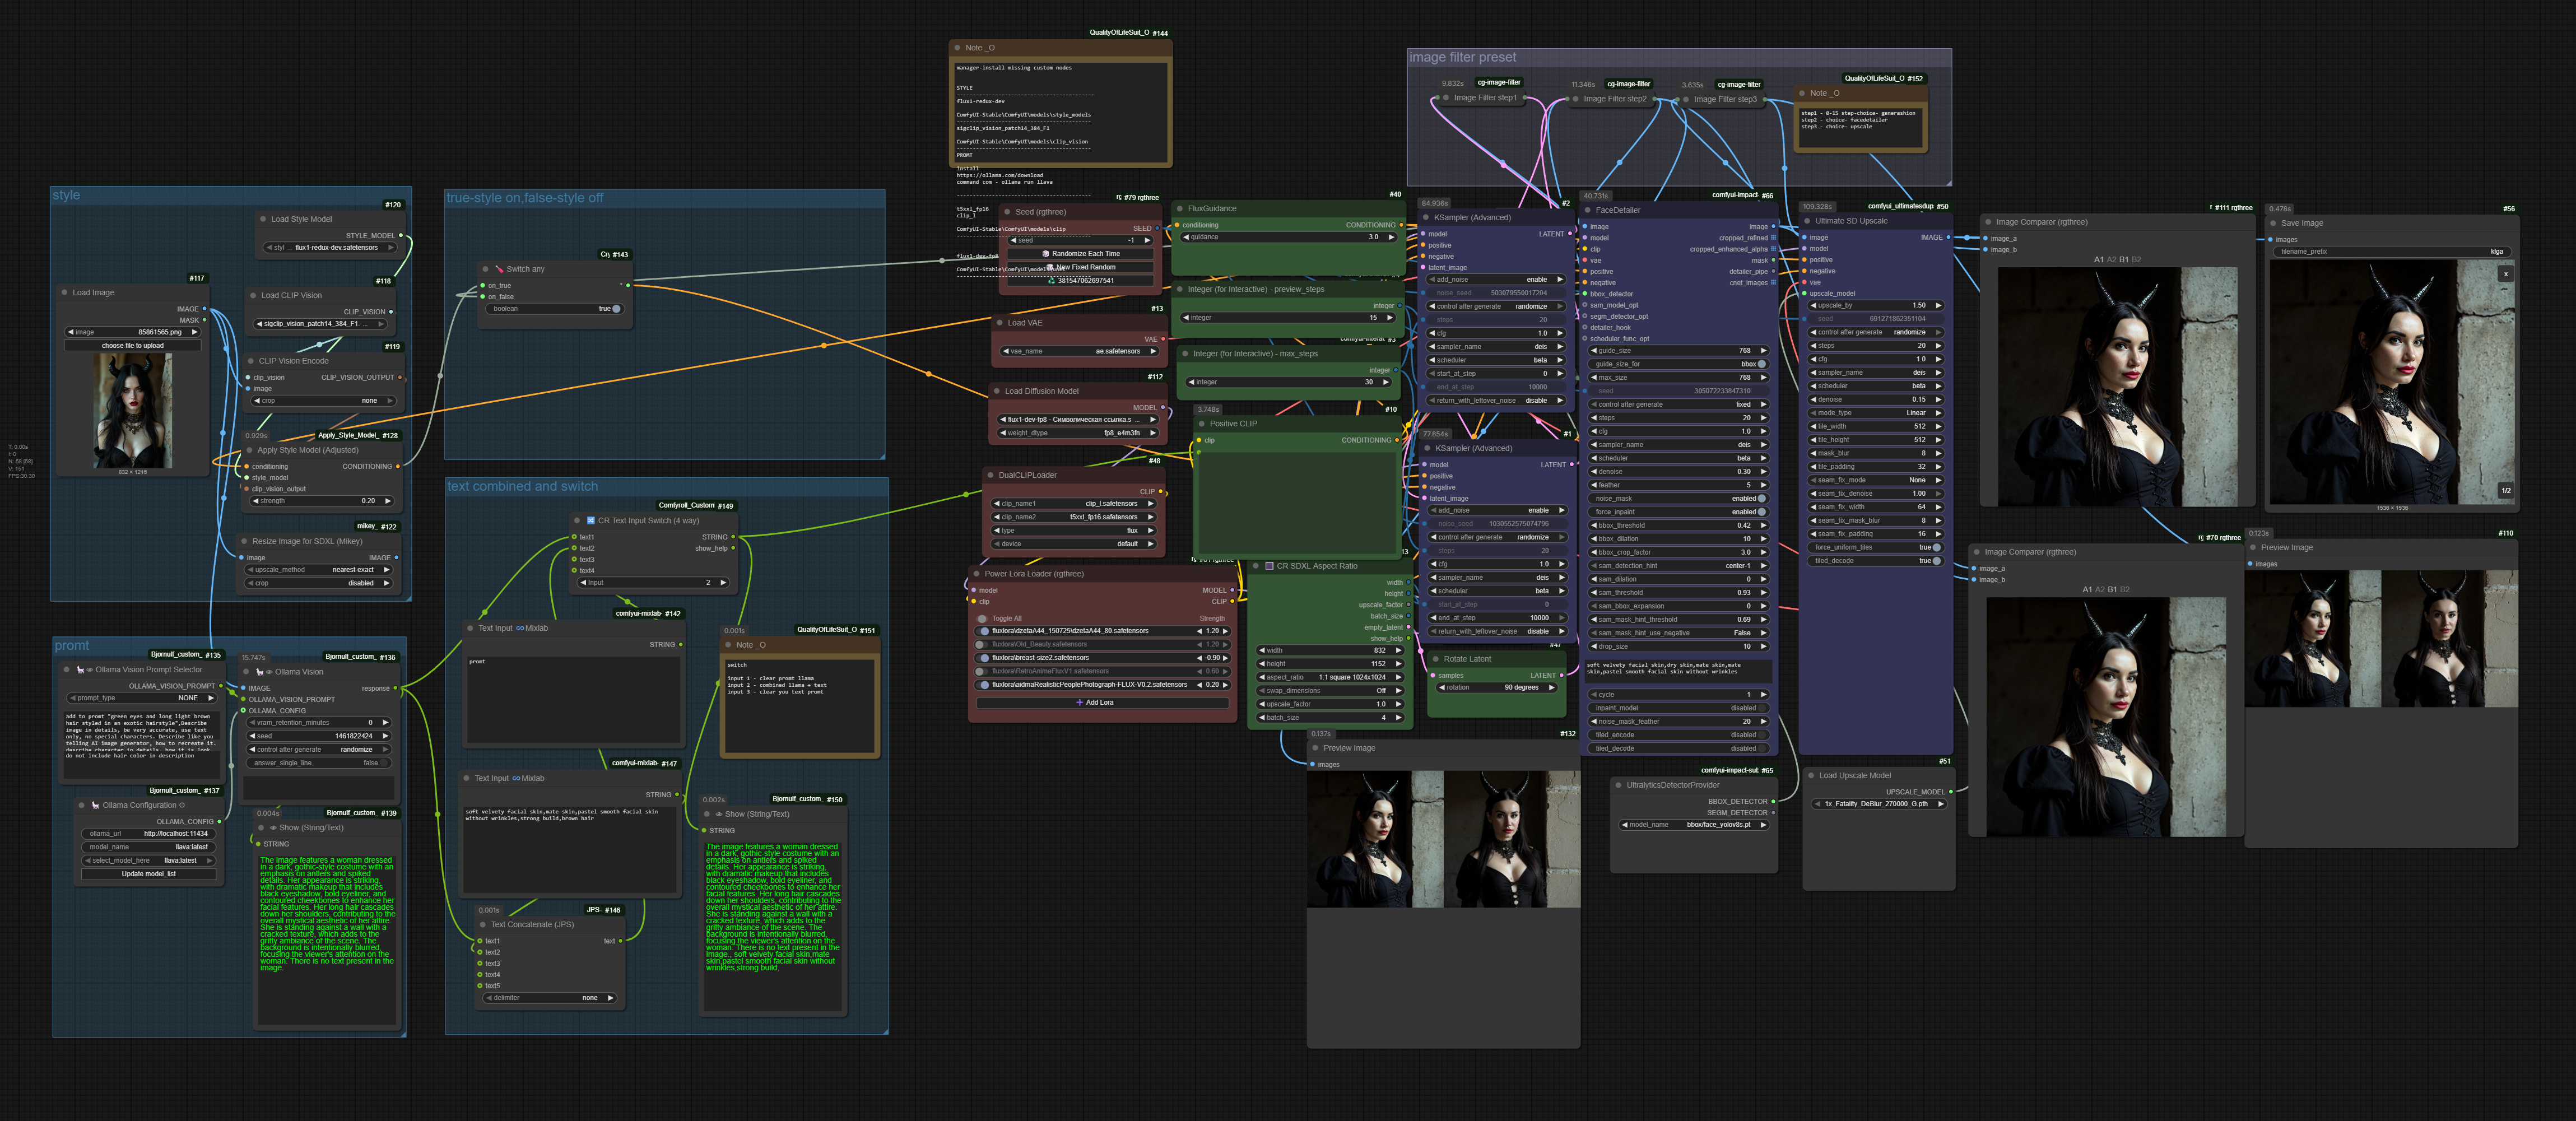Screen dimensions: 2576x1121
Task: Select A2 in lower Image Comparer
Action: coord(2100,590)
